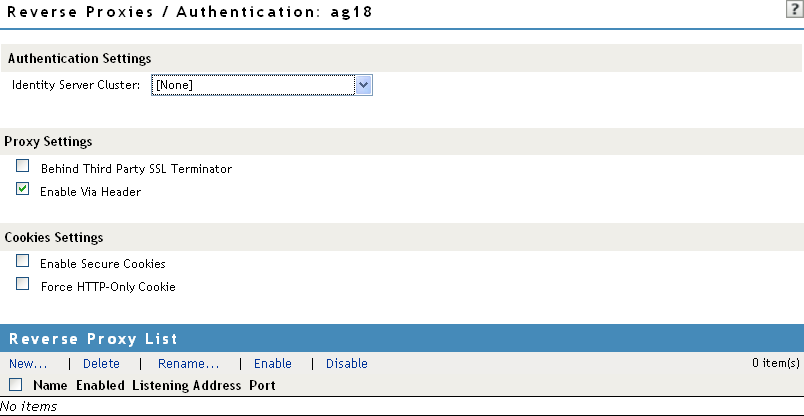Check Behind Third Party SSL Terminator
This screenshot has width=804, height=416.
pyautogui.click(x=23, y=167)
